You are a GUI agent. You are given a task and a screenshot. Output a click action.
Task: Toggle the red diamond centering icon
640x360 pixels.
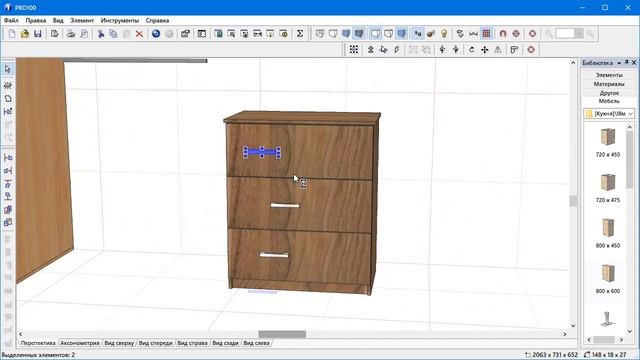click(x=516, y=34)
